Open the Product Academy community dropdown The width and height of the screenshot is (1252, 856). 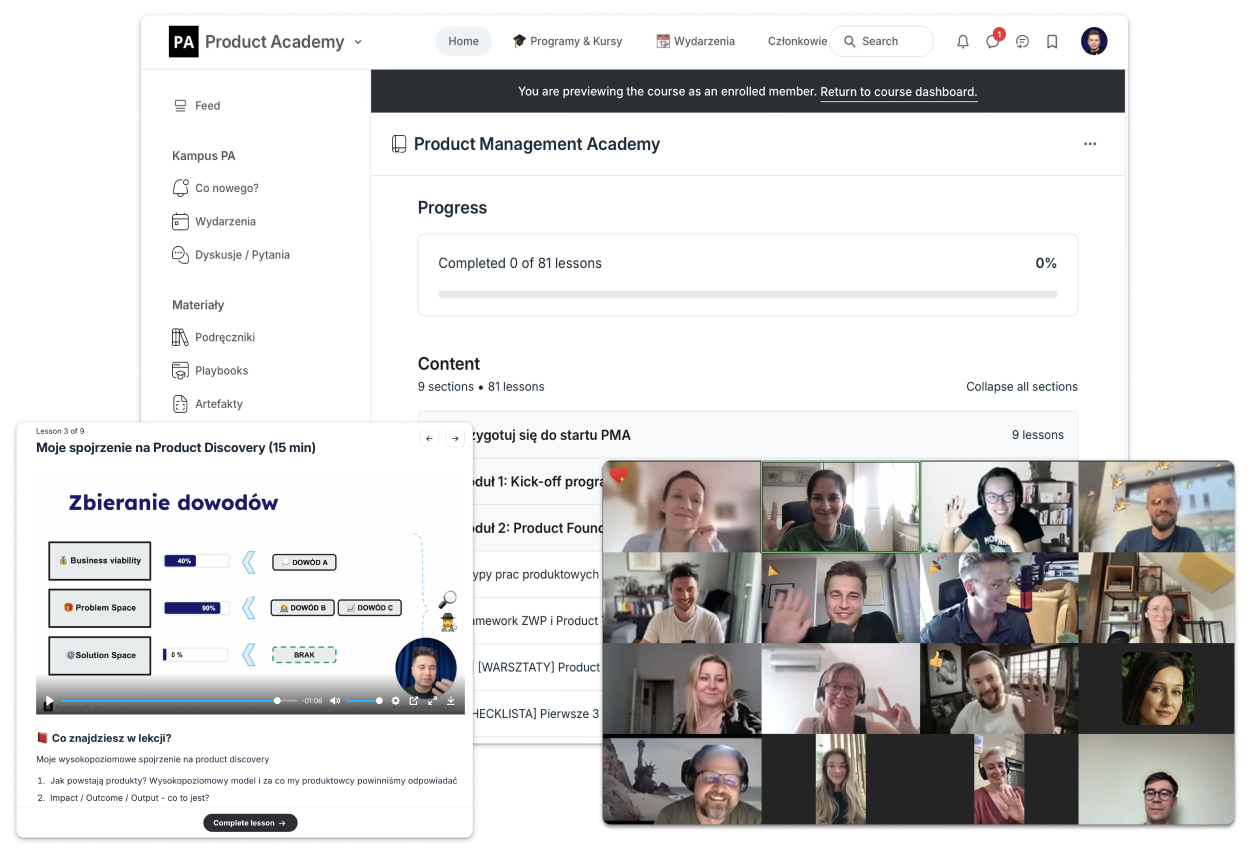click(358, 42)
